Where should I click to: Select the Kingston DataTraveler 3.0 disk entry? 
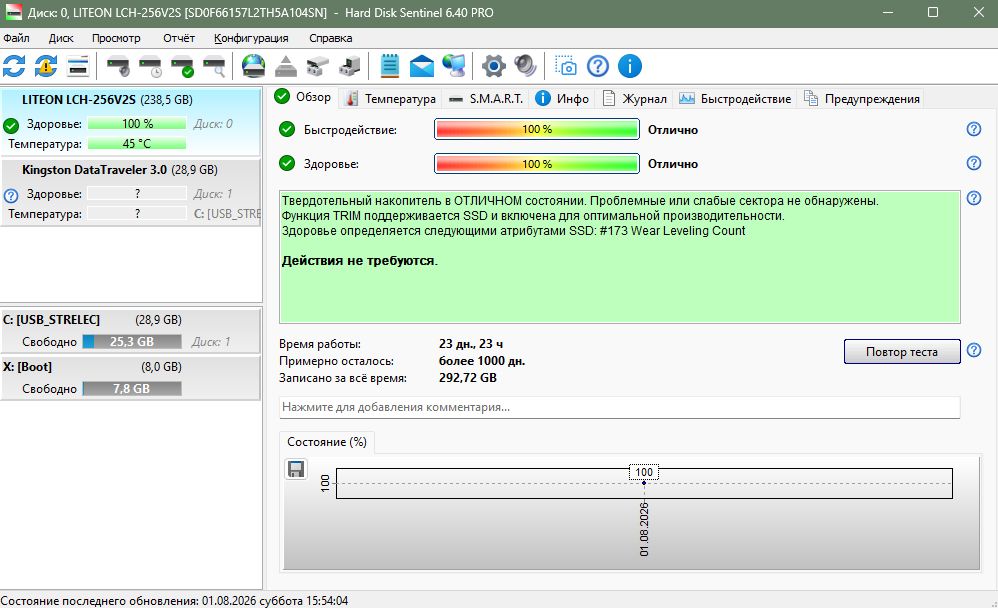click(130, 191)
